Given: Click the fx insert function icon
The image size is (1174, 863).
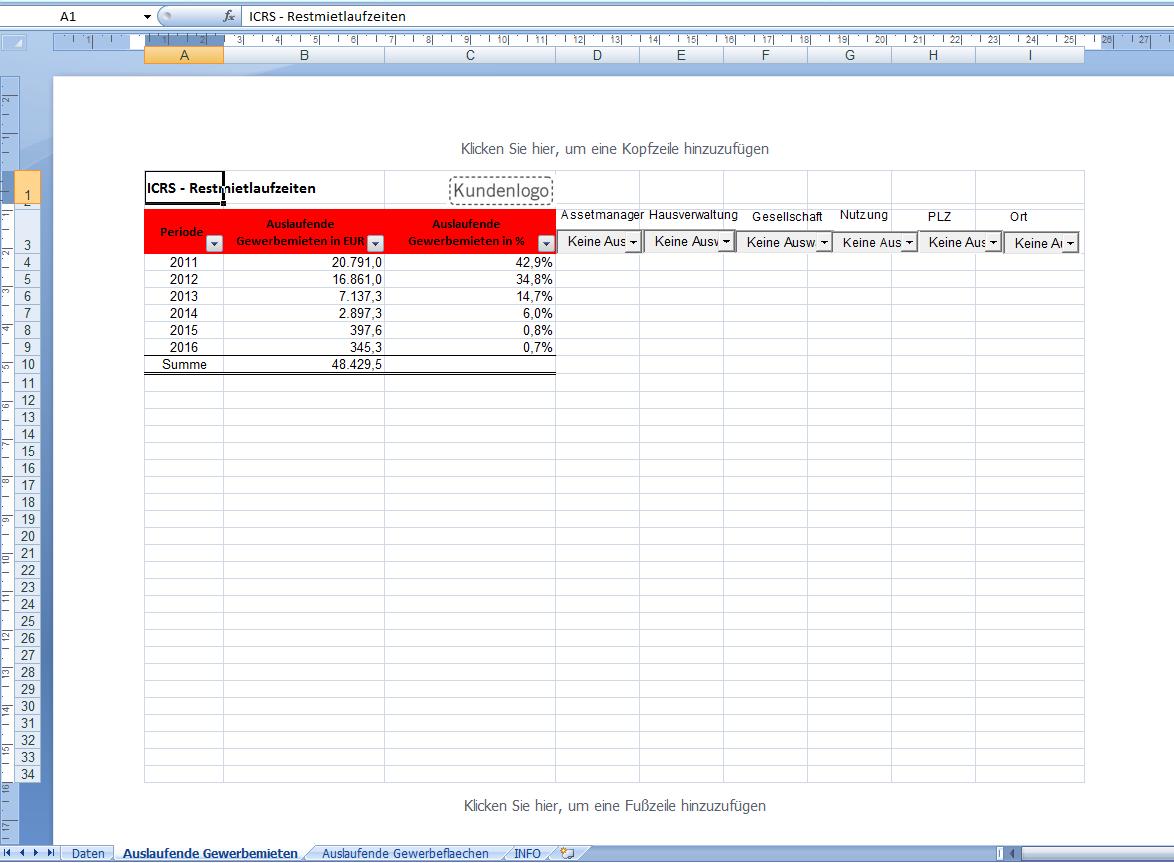Looking at the screenshot, I should [229, 16].
